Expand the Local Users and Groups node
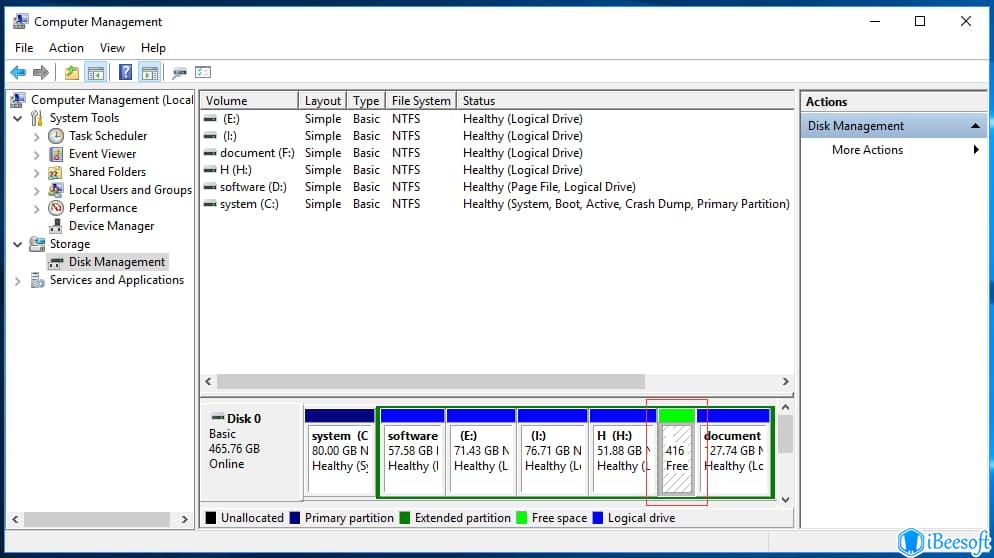Screen dimensions: 994x558 (x=36, y=190)
